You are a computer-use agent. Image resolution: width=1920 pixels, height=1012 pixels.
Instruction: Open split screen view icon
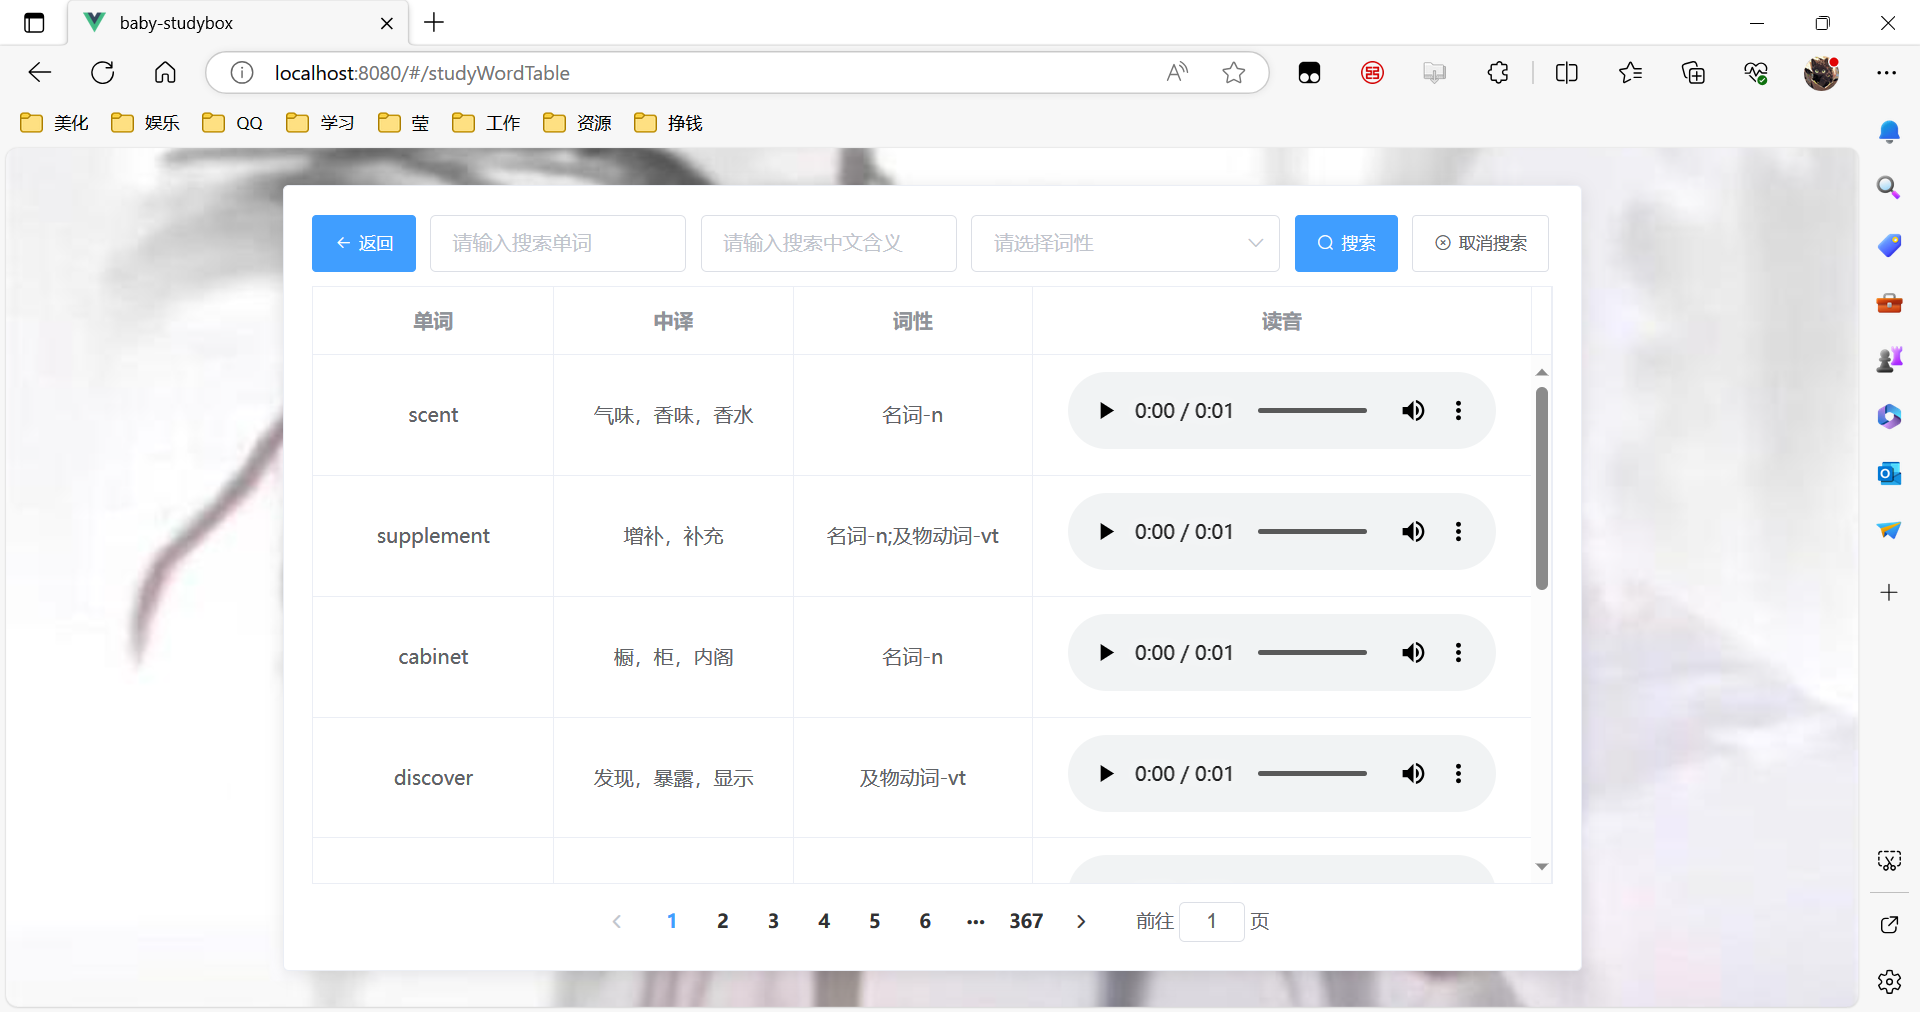click(x=1567, y=72)
